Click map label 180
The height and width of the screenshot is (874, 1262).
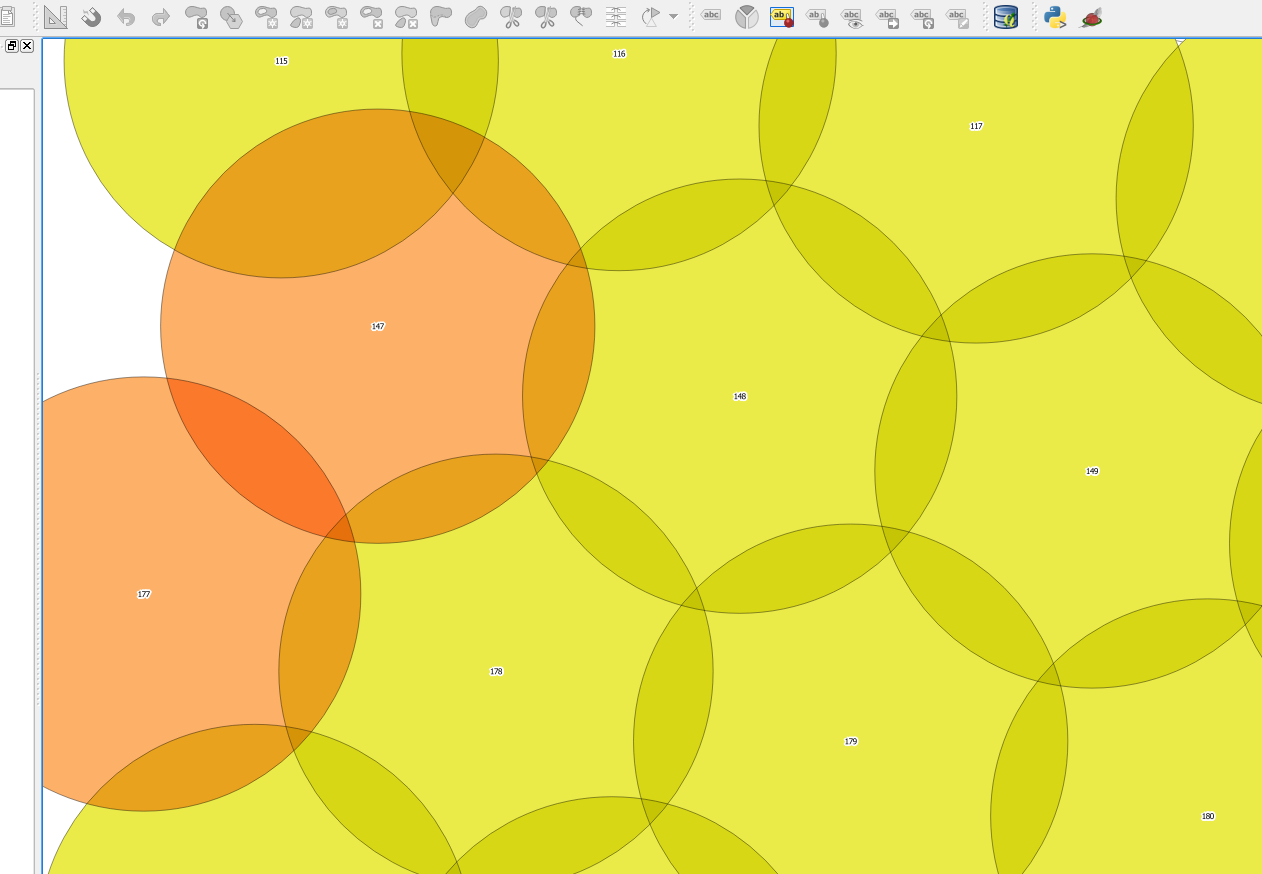click(1208, 817)
